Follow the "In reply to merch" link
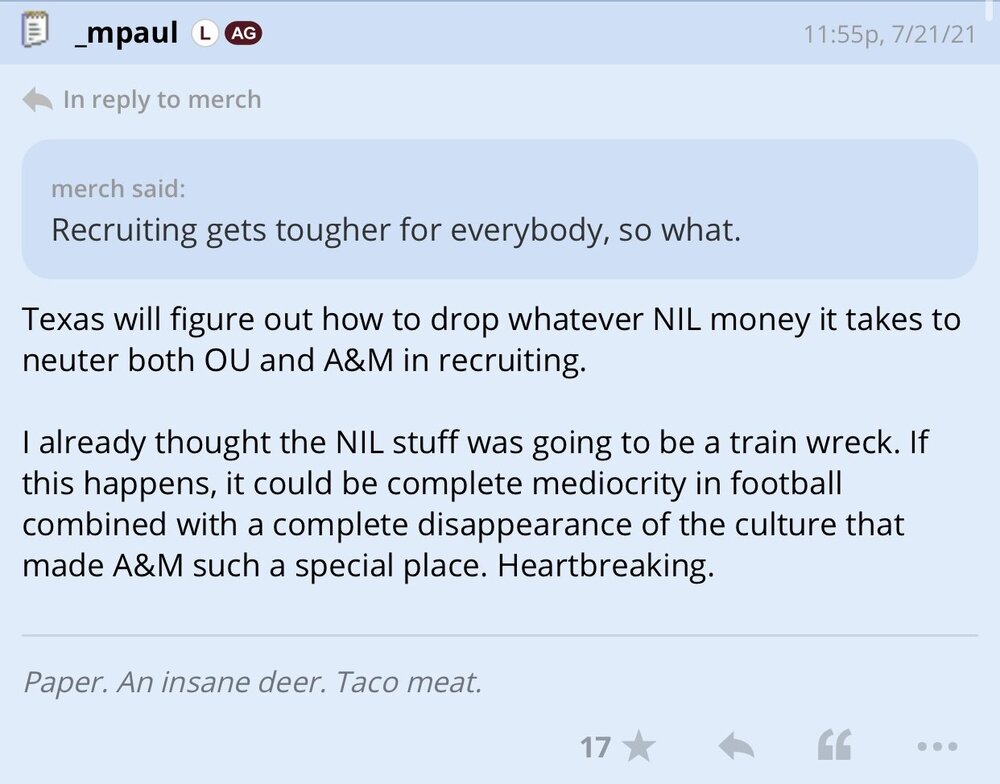 [x=162, y=100]
